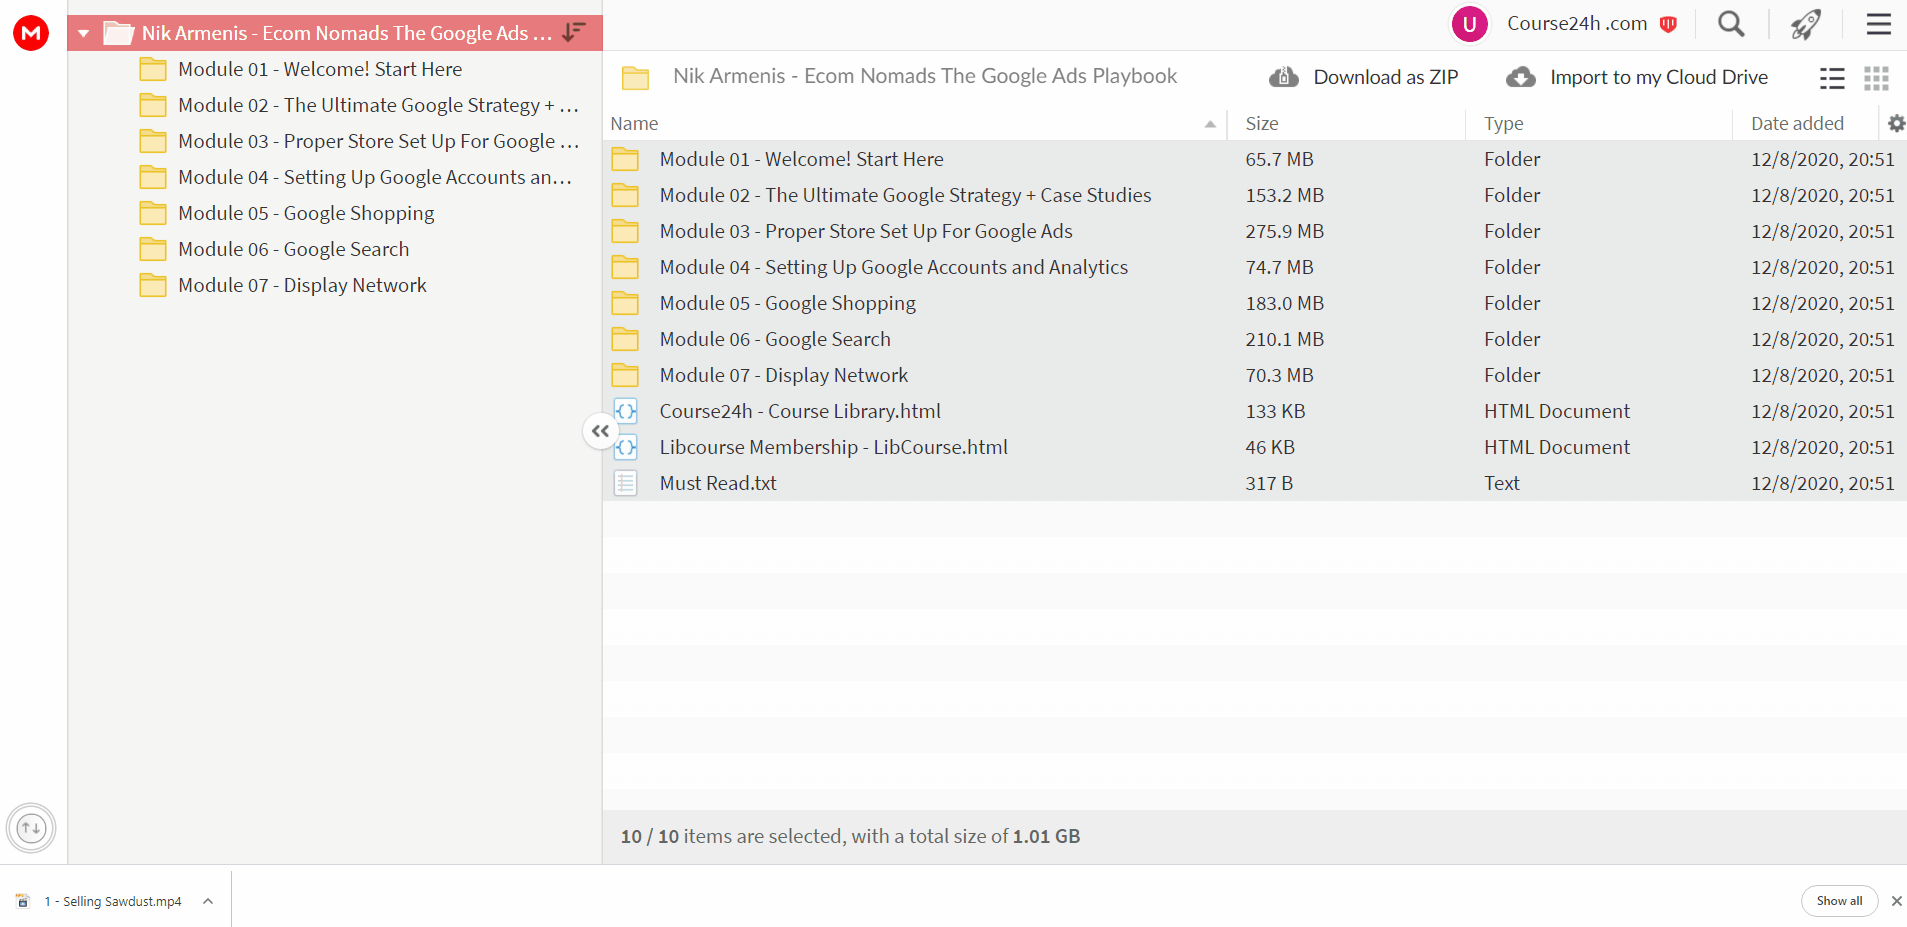Click text file icon of Must Read.txt
This screenshot has height=927, width=1907.
coord(625,483)
